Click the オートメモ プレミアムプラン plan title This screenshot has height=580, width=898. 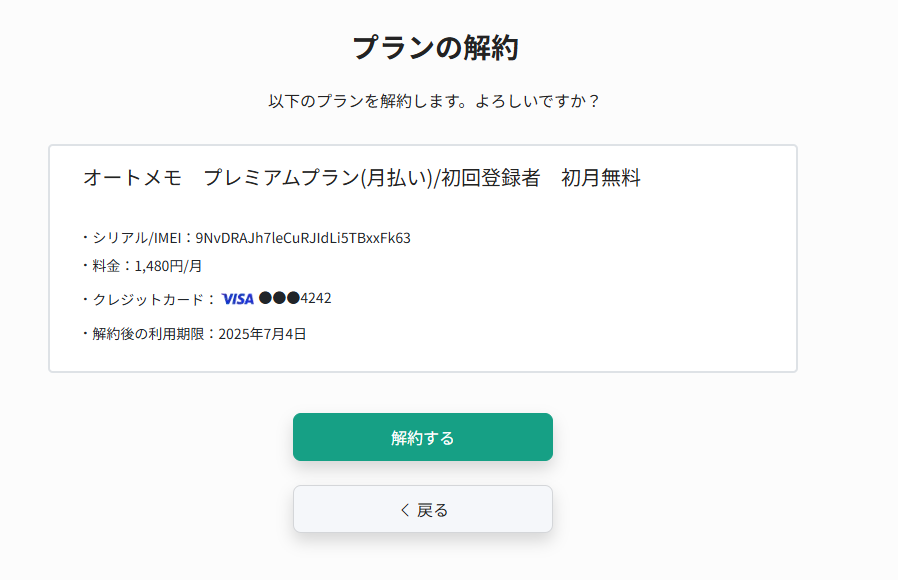coord(362,177)
